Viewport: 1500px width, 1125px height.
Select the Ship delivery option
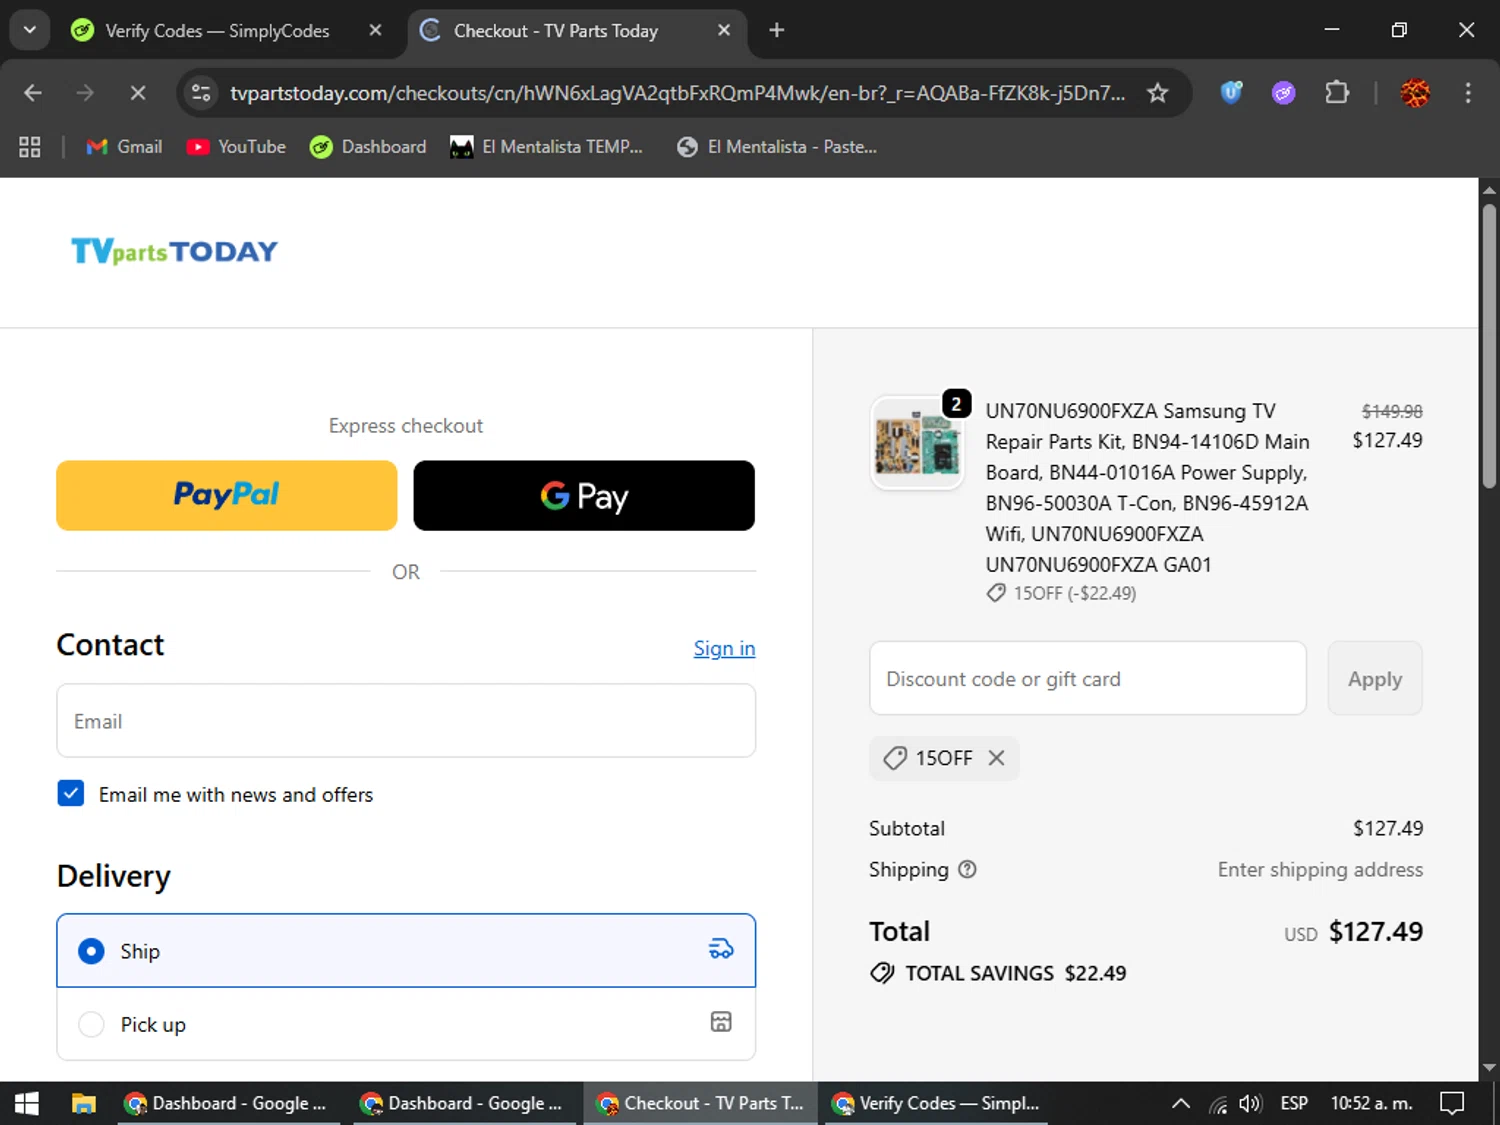coord(406,950)
